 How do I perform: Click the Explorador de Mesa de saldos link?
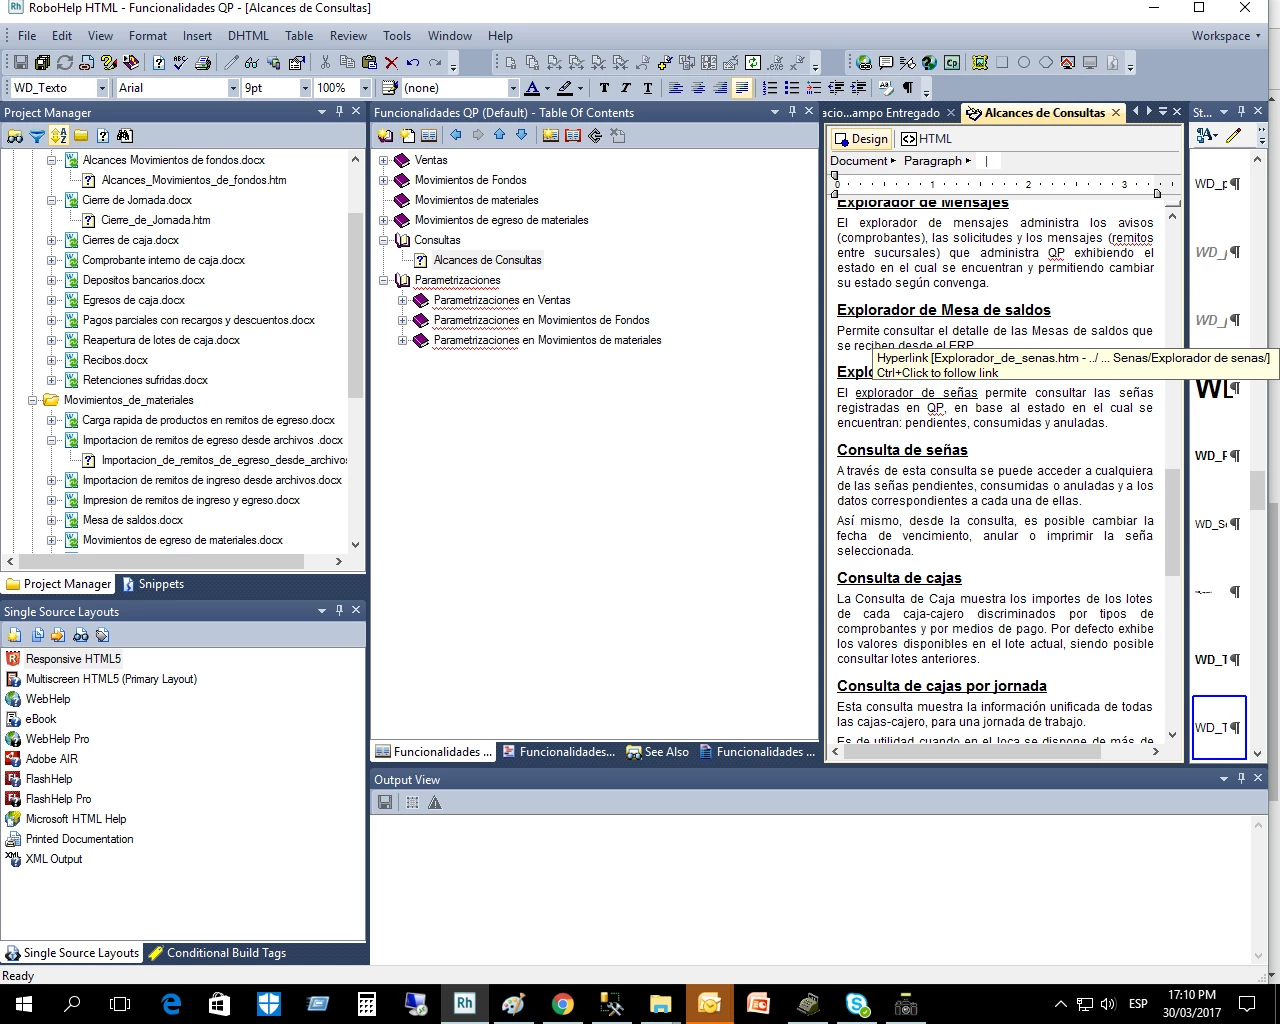(x=944, y=310)
